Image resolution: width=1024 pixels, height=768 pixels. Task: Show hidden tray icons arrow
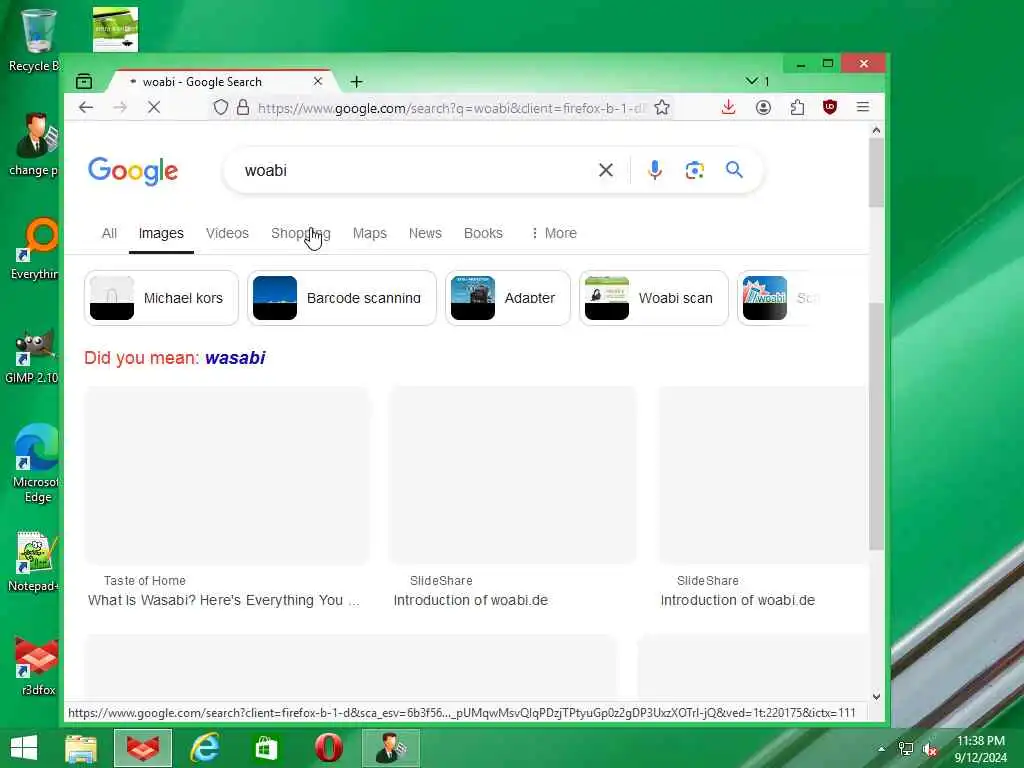(x=882, y=749)
